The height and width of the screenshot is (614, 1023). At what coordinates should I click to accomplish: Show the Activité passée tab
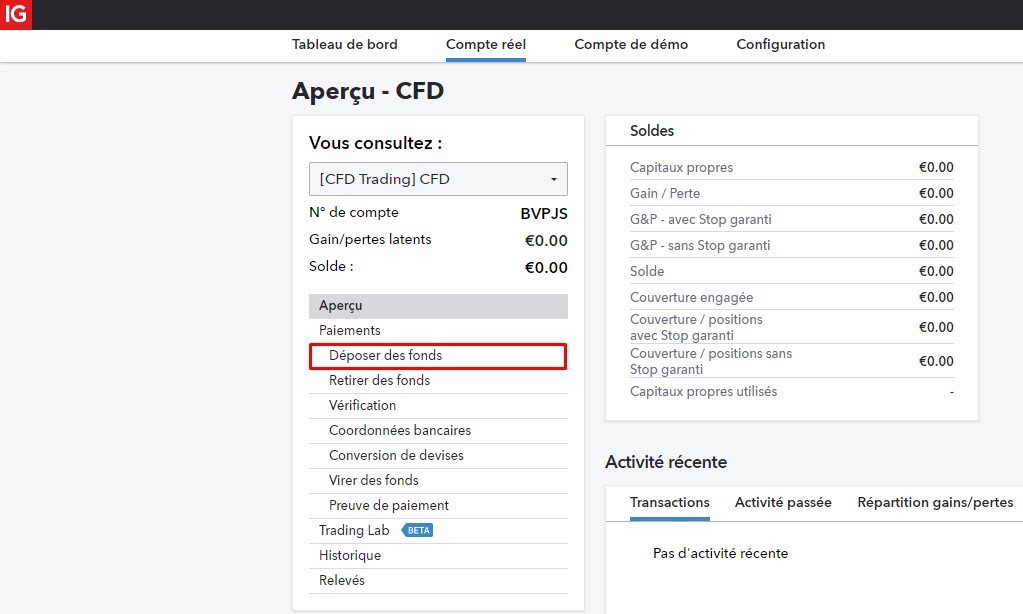783,502
